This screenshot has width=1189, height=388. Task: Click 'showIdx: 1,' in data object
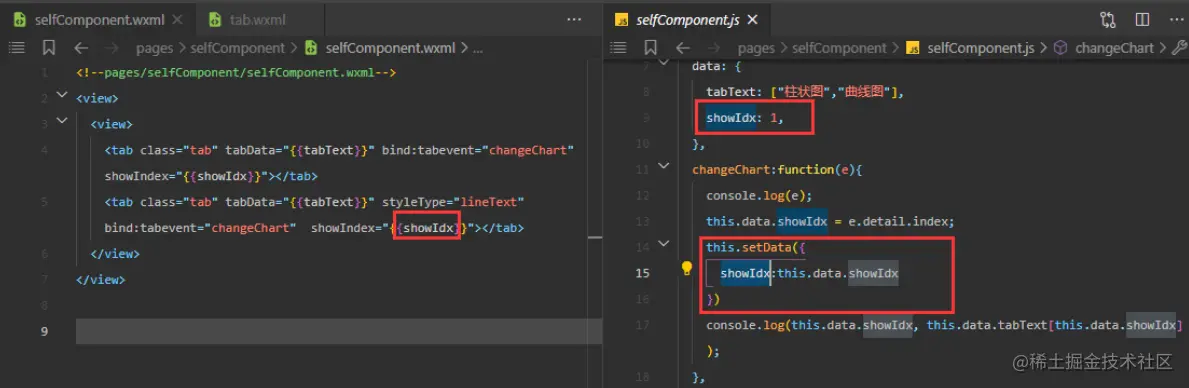point(744,118)
